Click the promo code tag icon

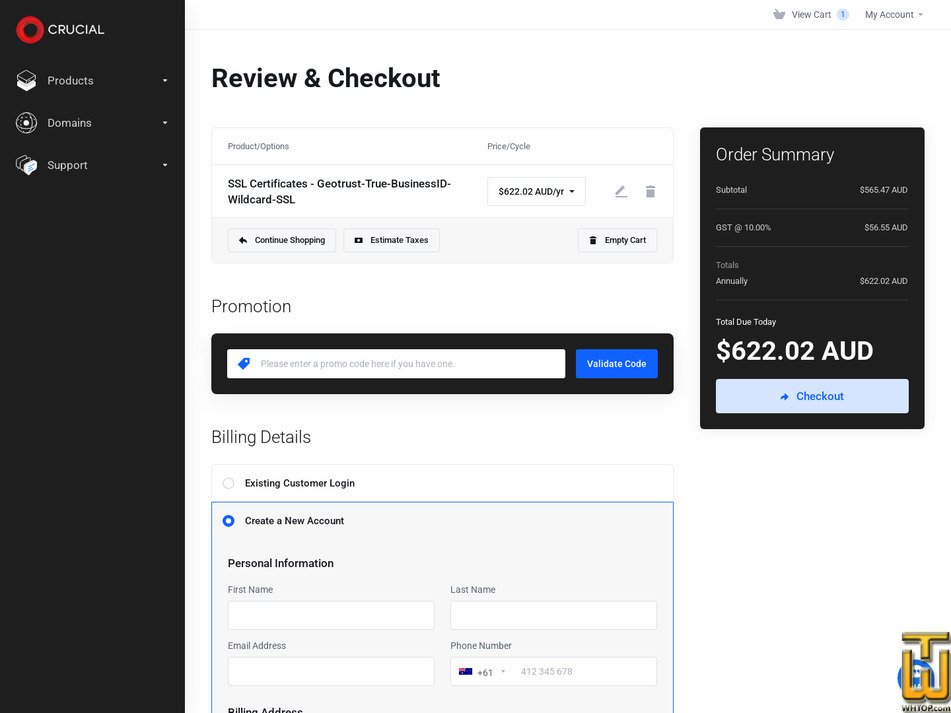click(x=244, y=364)
